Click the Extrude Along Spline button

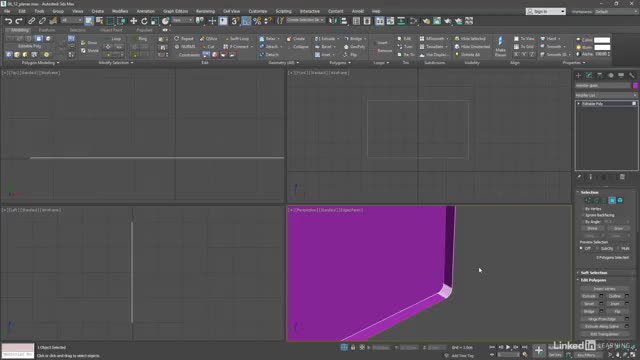(603, 327)
